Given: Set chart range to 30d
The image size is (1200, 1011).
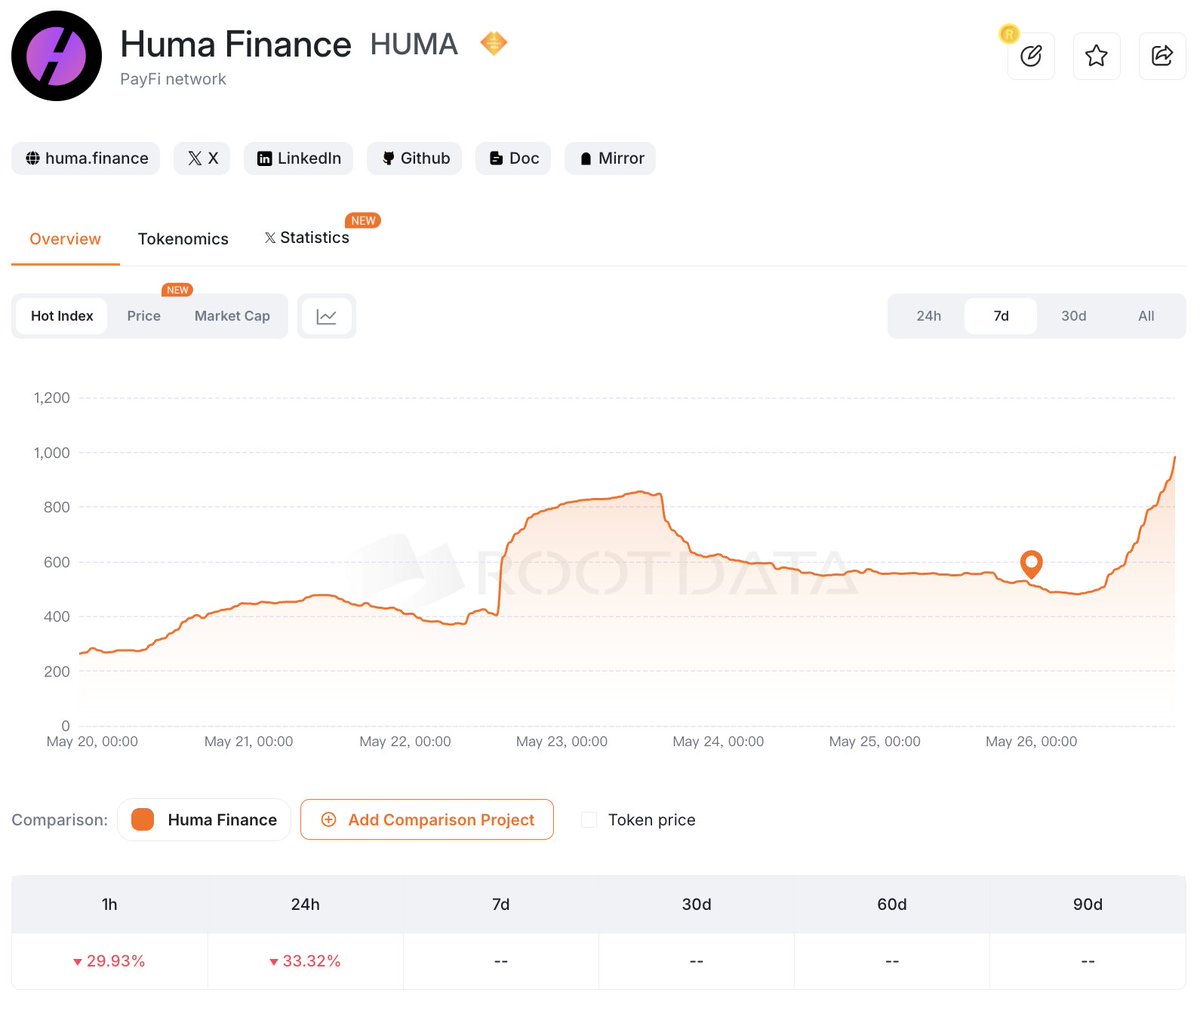Looking at the screenshot, I should [x=1074, y=316].
